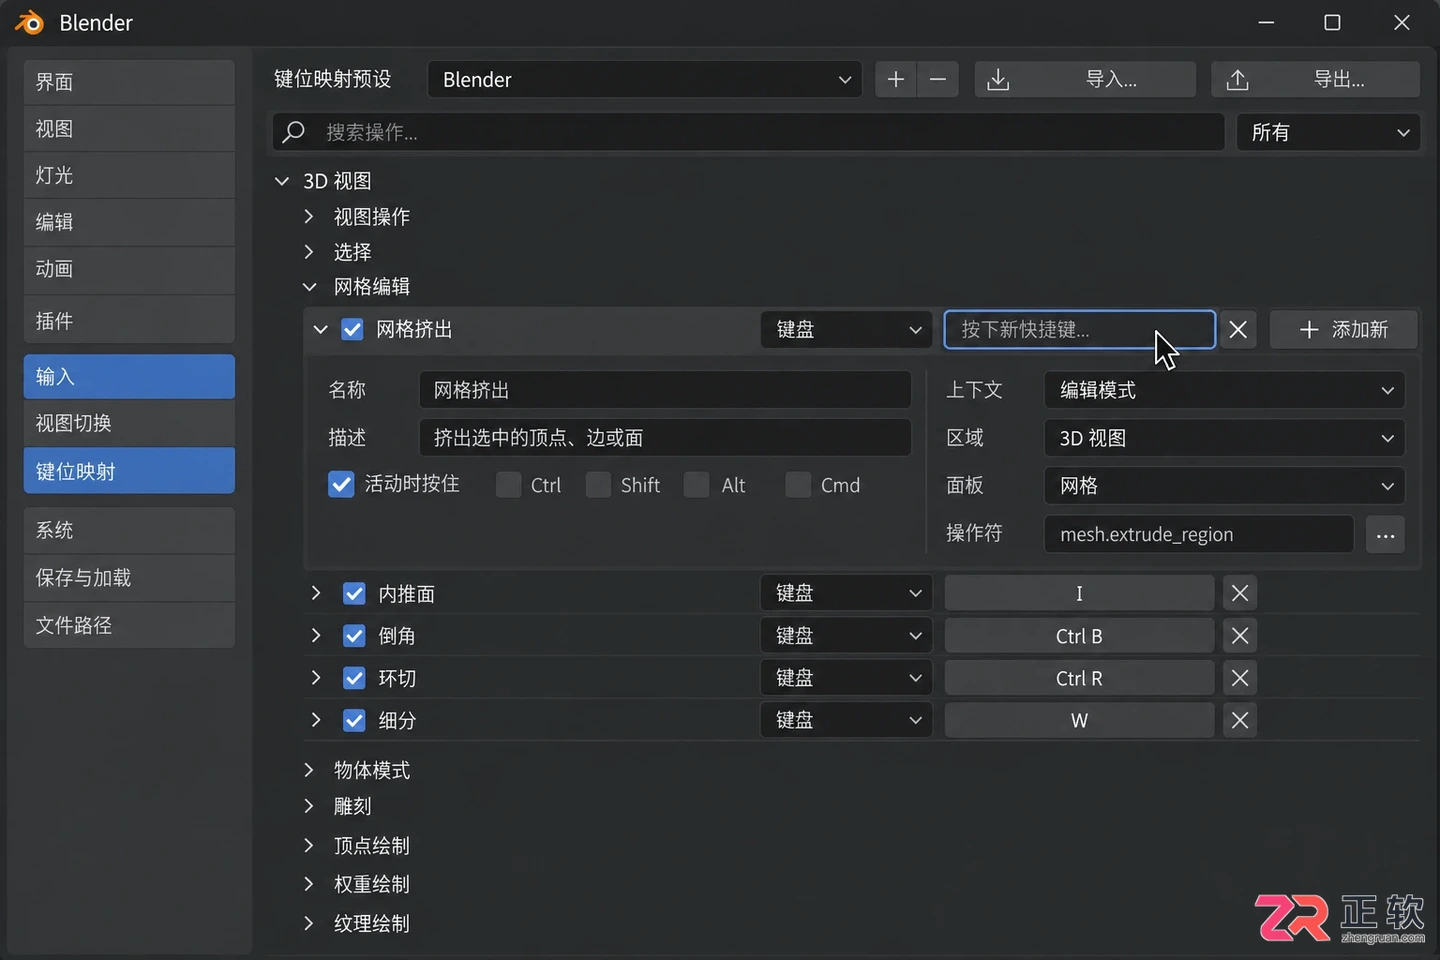
Task: Open 环切 input type dropdown
Action: click(847, 678)
